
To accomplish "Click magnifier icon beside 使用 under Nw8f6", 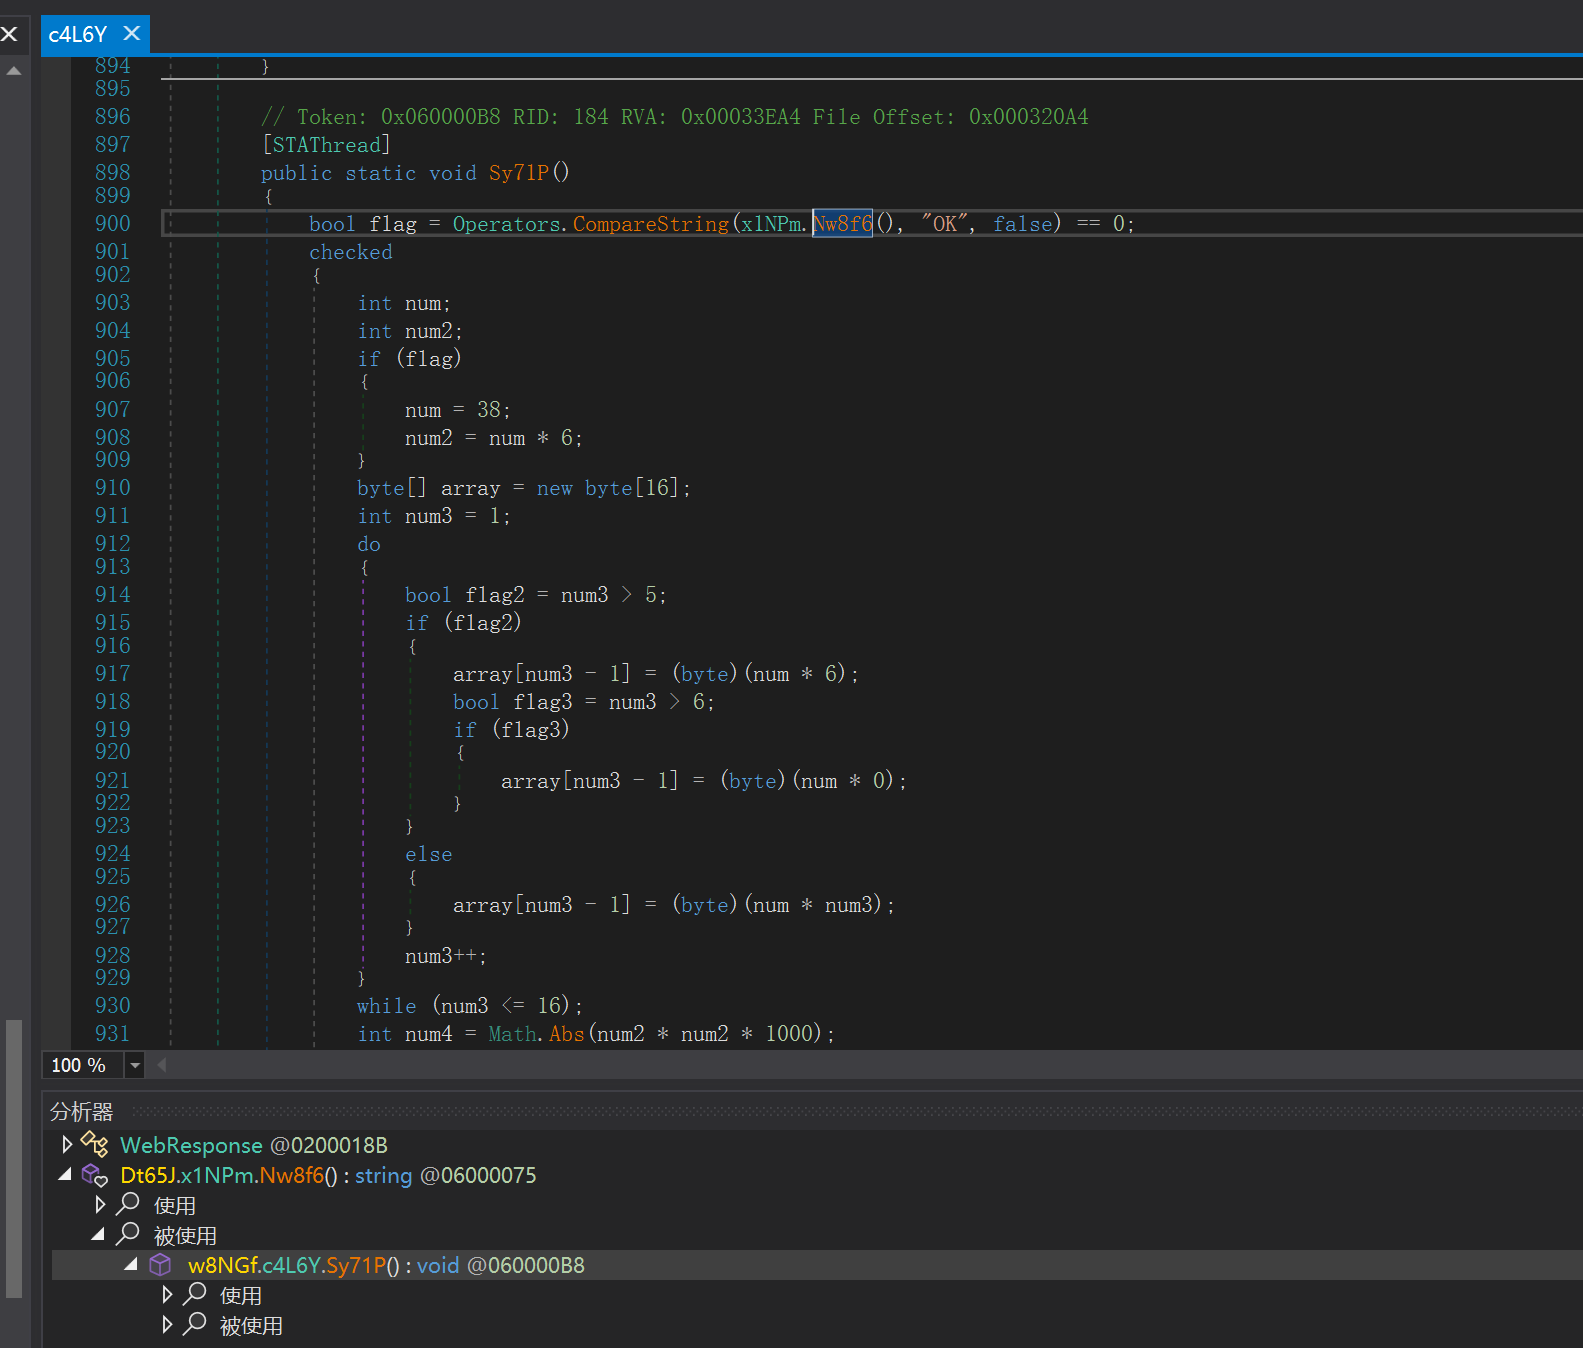I will tap(128, 1204).
